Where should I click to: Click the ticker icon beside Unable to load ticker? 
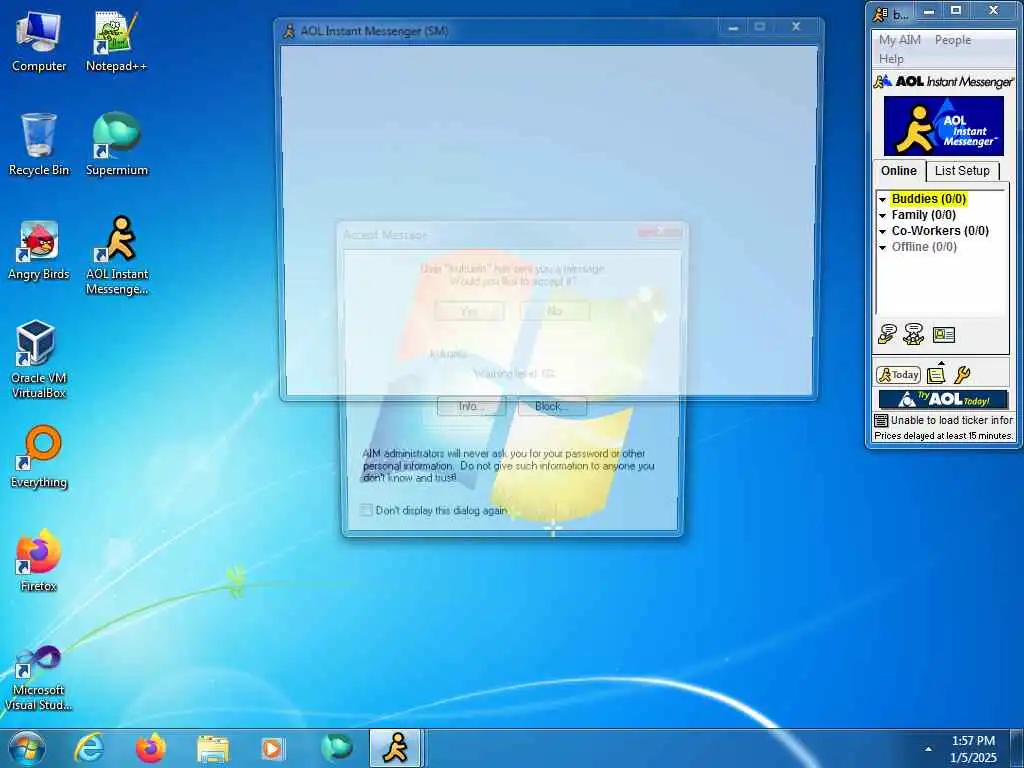[881, 421]
